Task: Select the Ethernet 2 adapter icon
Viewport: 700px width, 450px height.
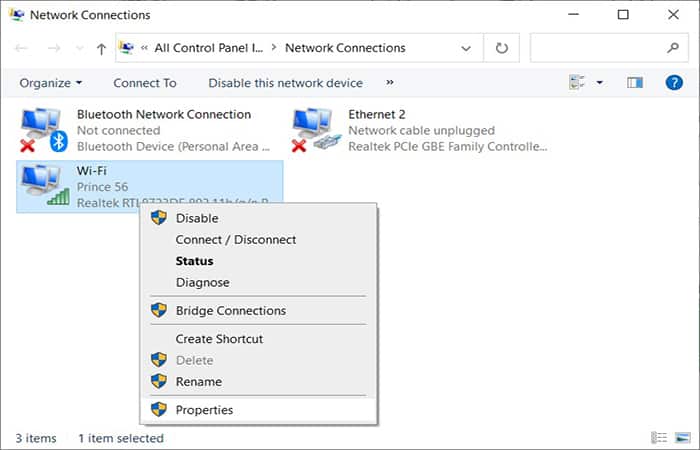Action: [x=317, y=130]
